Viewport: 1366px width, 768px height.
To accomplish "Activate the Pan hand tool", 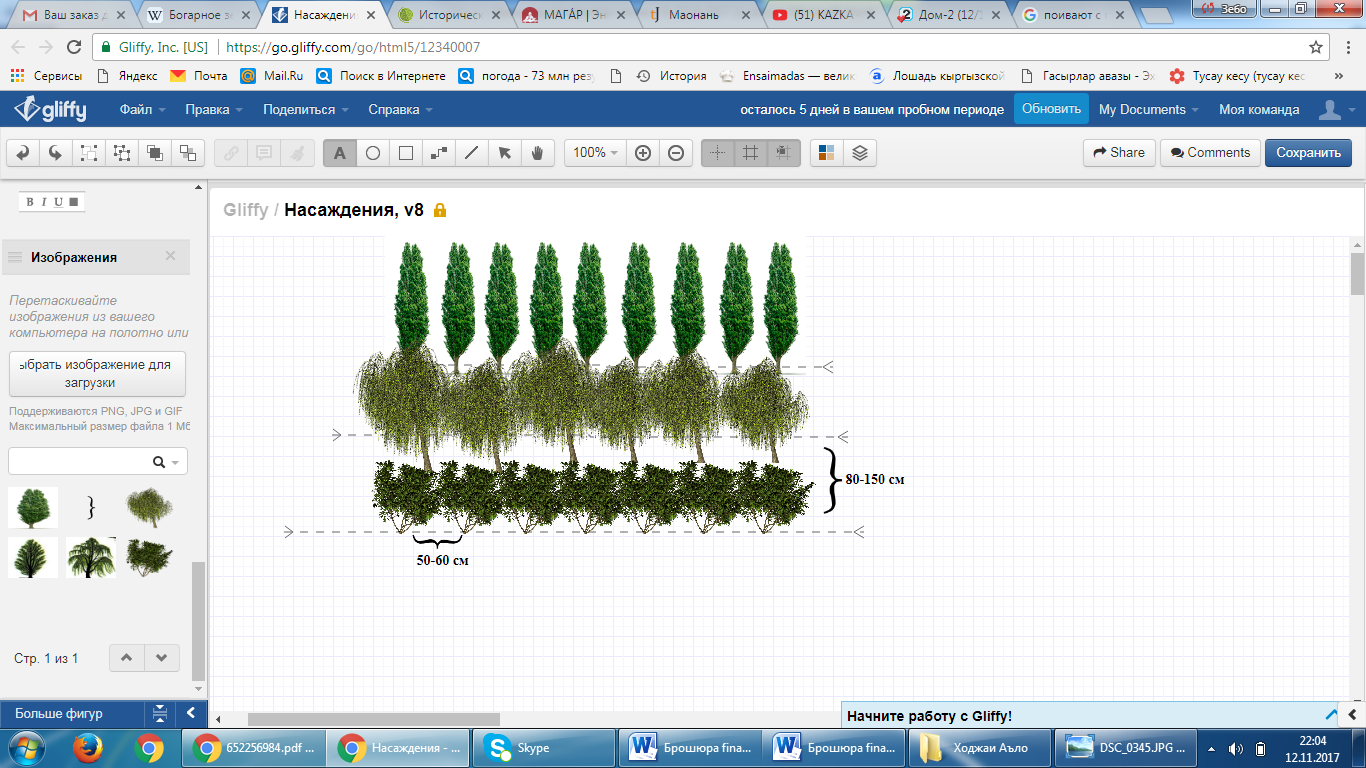I will (x=537, y=153).
